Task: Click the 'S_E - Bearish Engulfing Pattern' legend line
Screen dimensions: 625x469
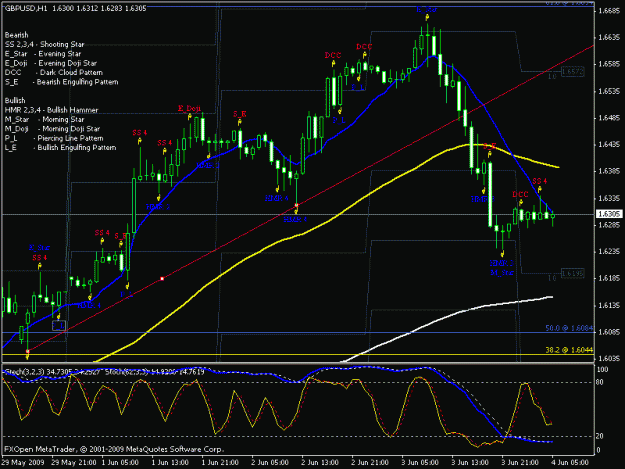Action: pos(62,82)
